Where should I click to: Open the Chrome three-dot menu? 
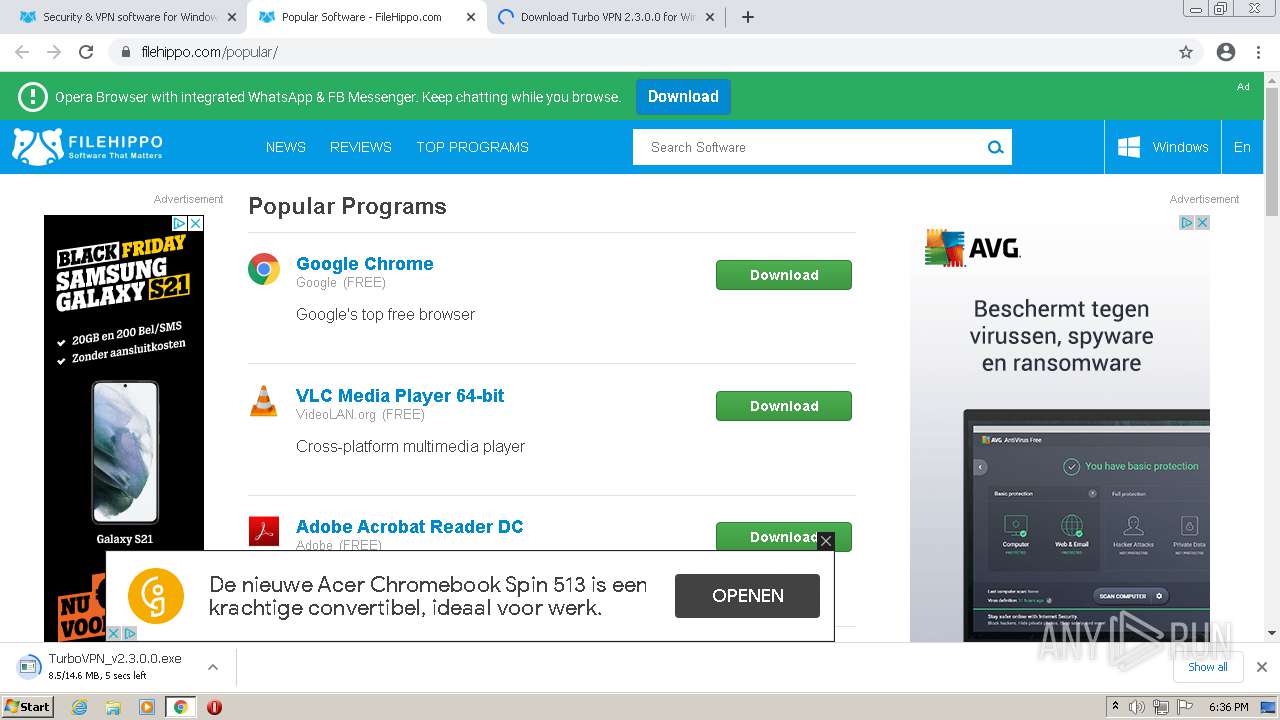click(x=1258, y=52)
